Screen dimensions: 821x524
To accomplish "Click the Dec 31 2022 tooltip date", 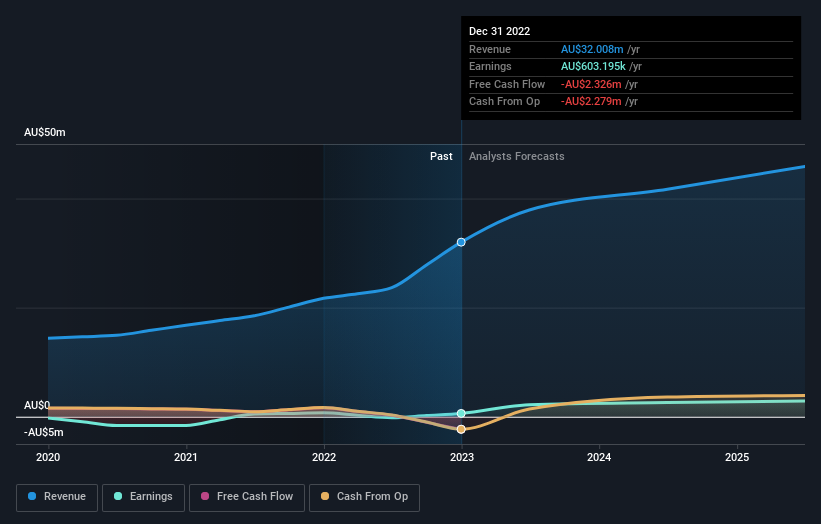I will click(x=500, y=31).
